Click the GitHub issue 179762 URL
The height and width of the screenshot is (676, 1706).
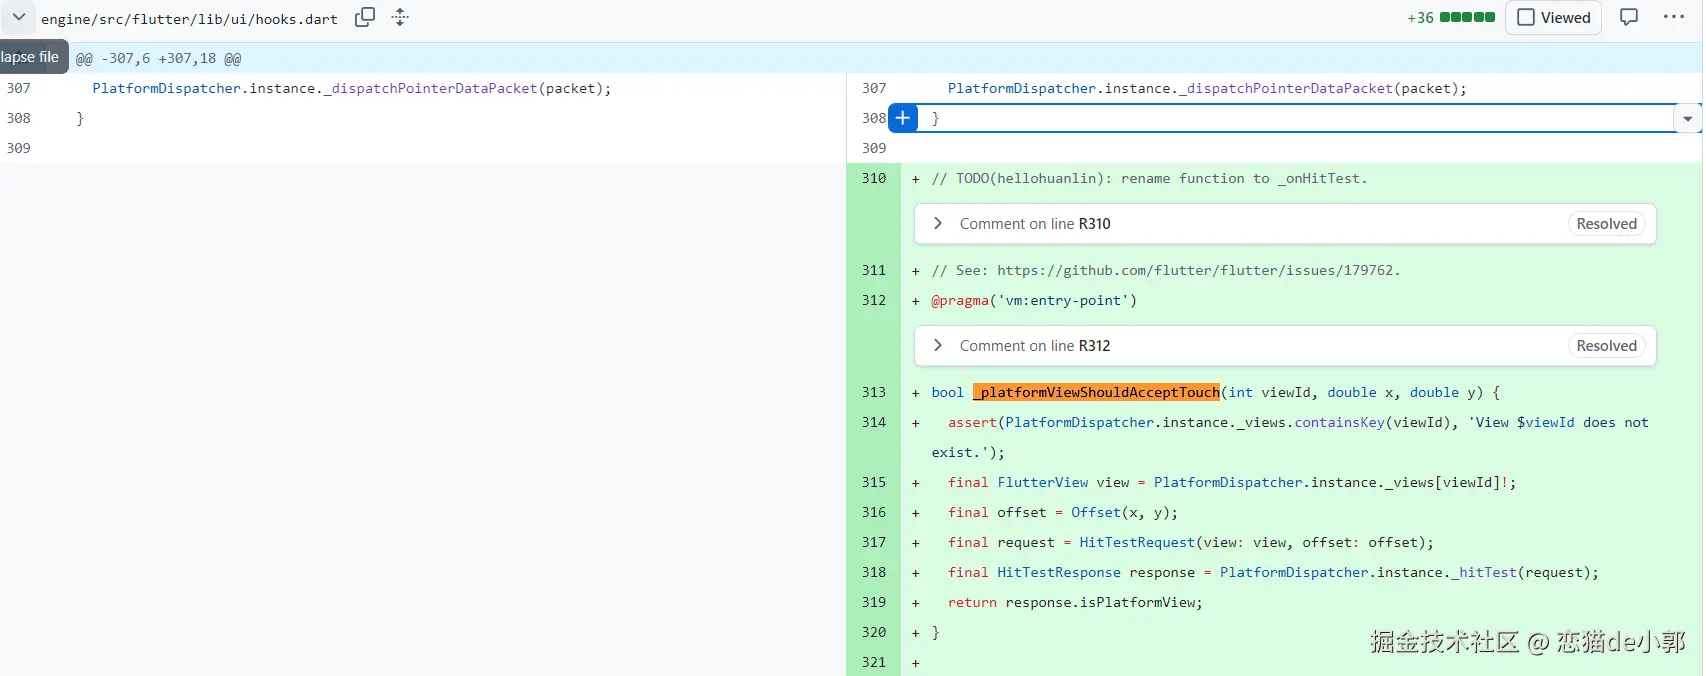click(1195, 270)
